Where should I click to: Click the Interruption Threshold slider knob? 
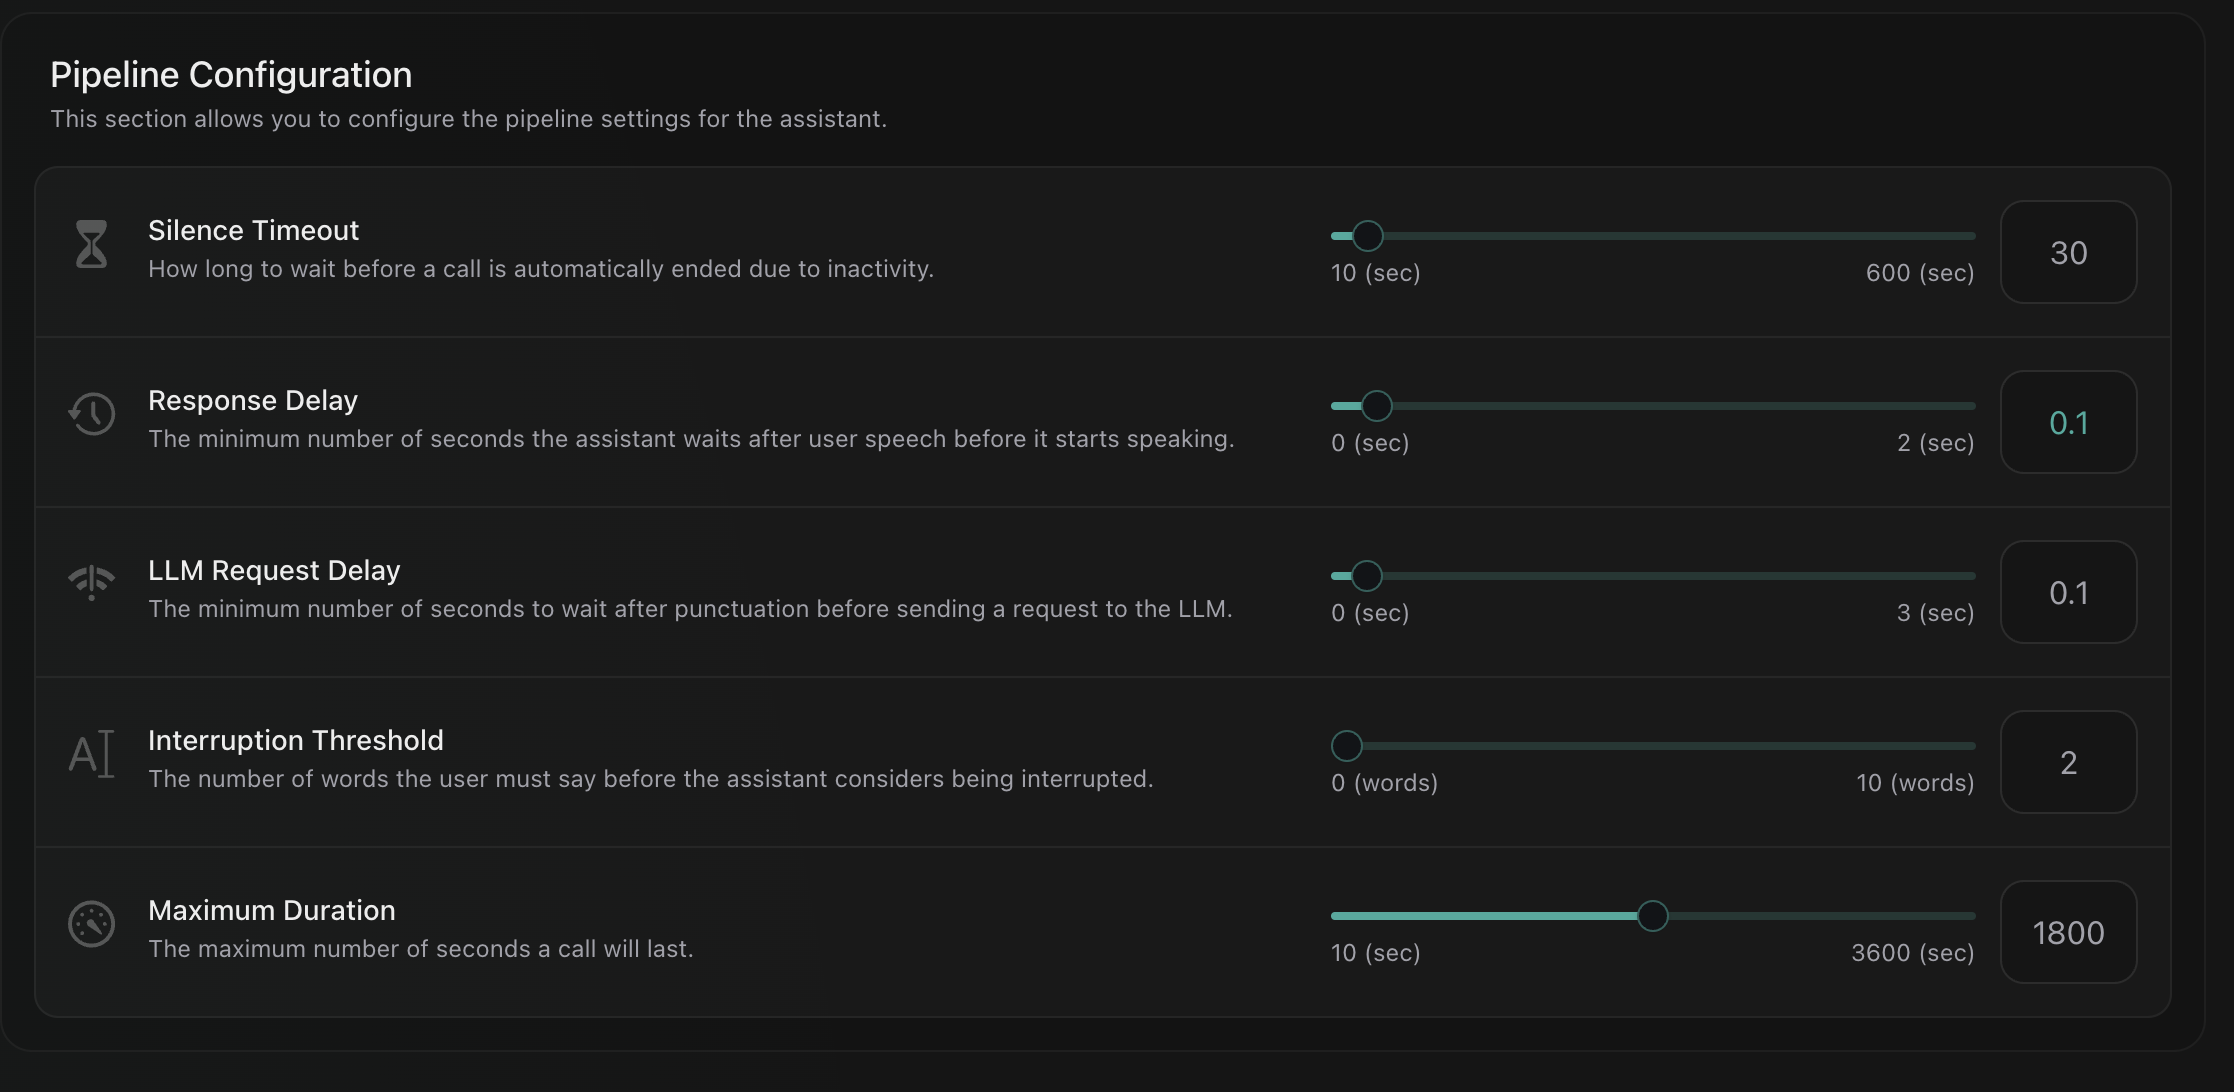(x=1347, y=746)
